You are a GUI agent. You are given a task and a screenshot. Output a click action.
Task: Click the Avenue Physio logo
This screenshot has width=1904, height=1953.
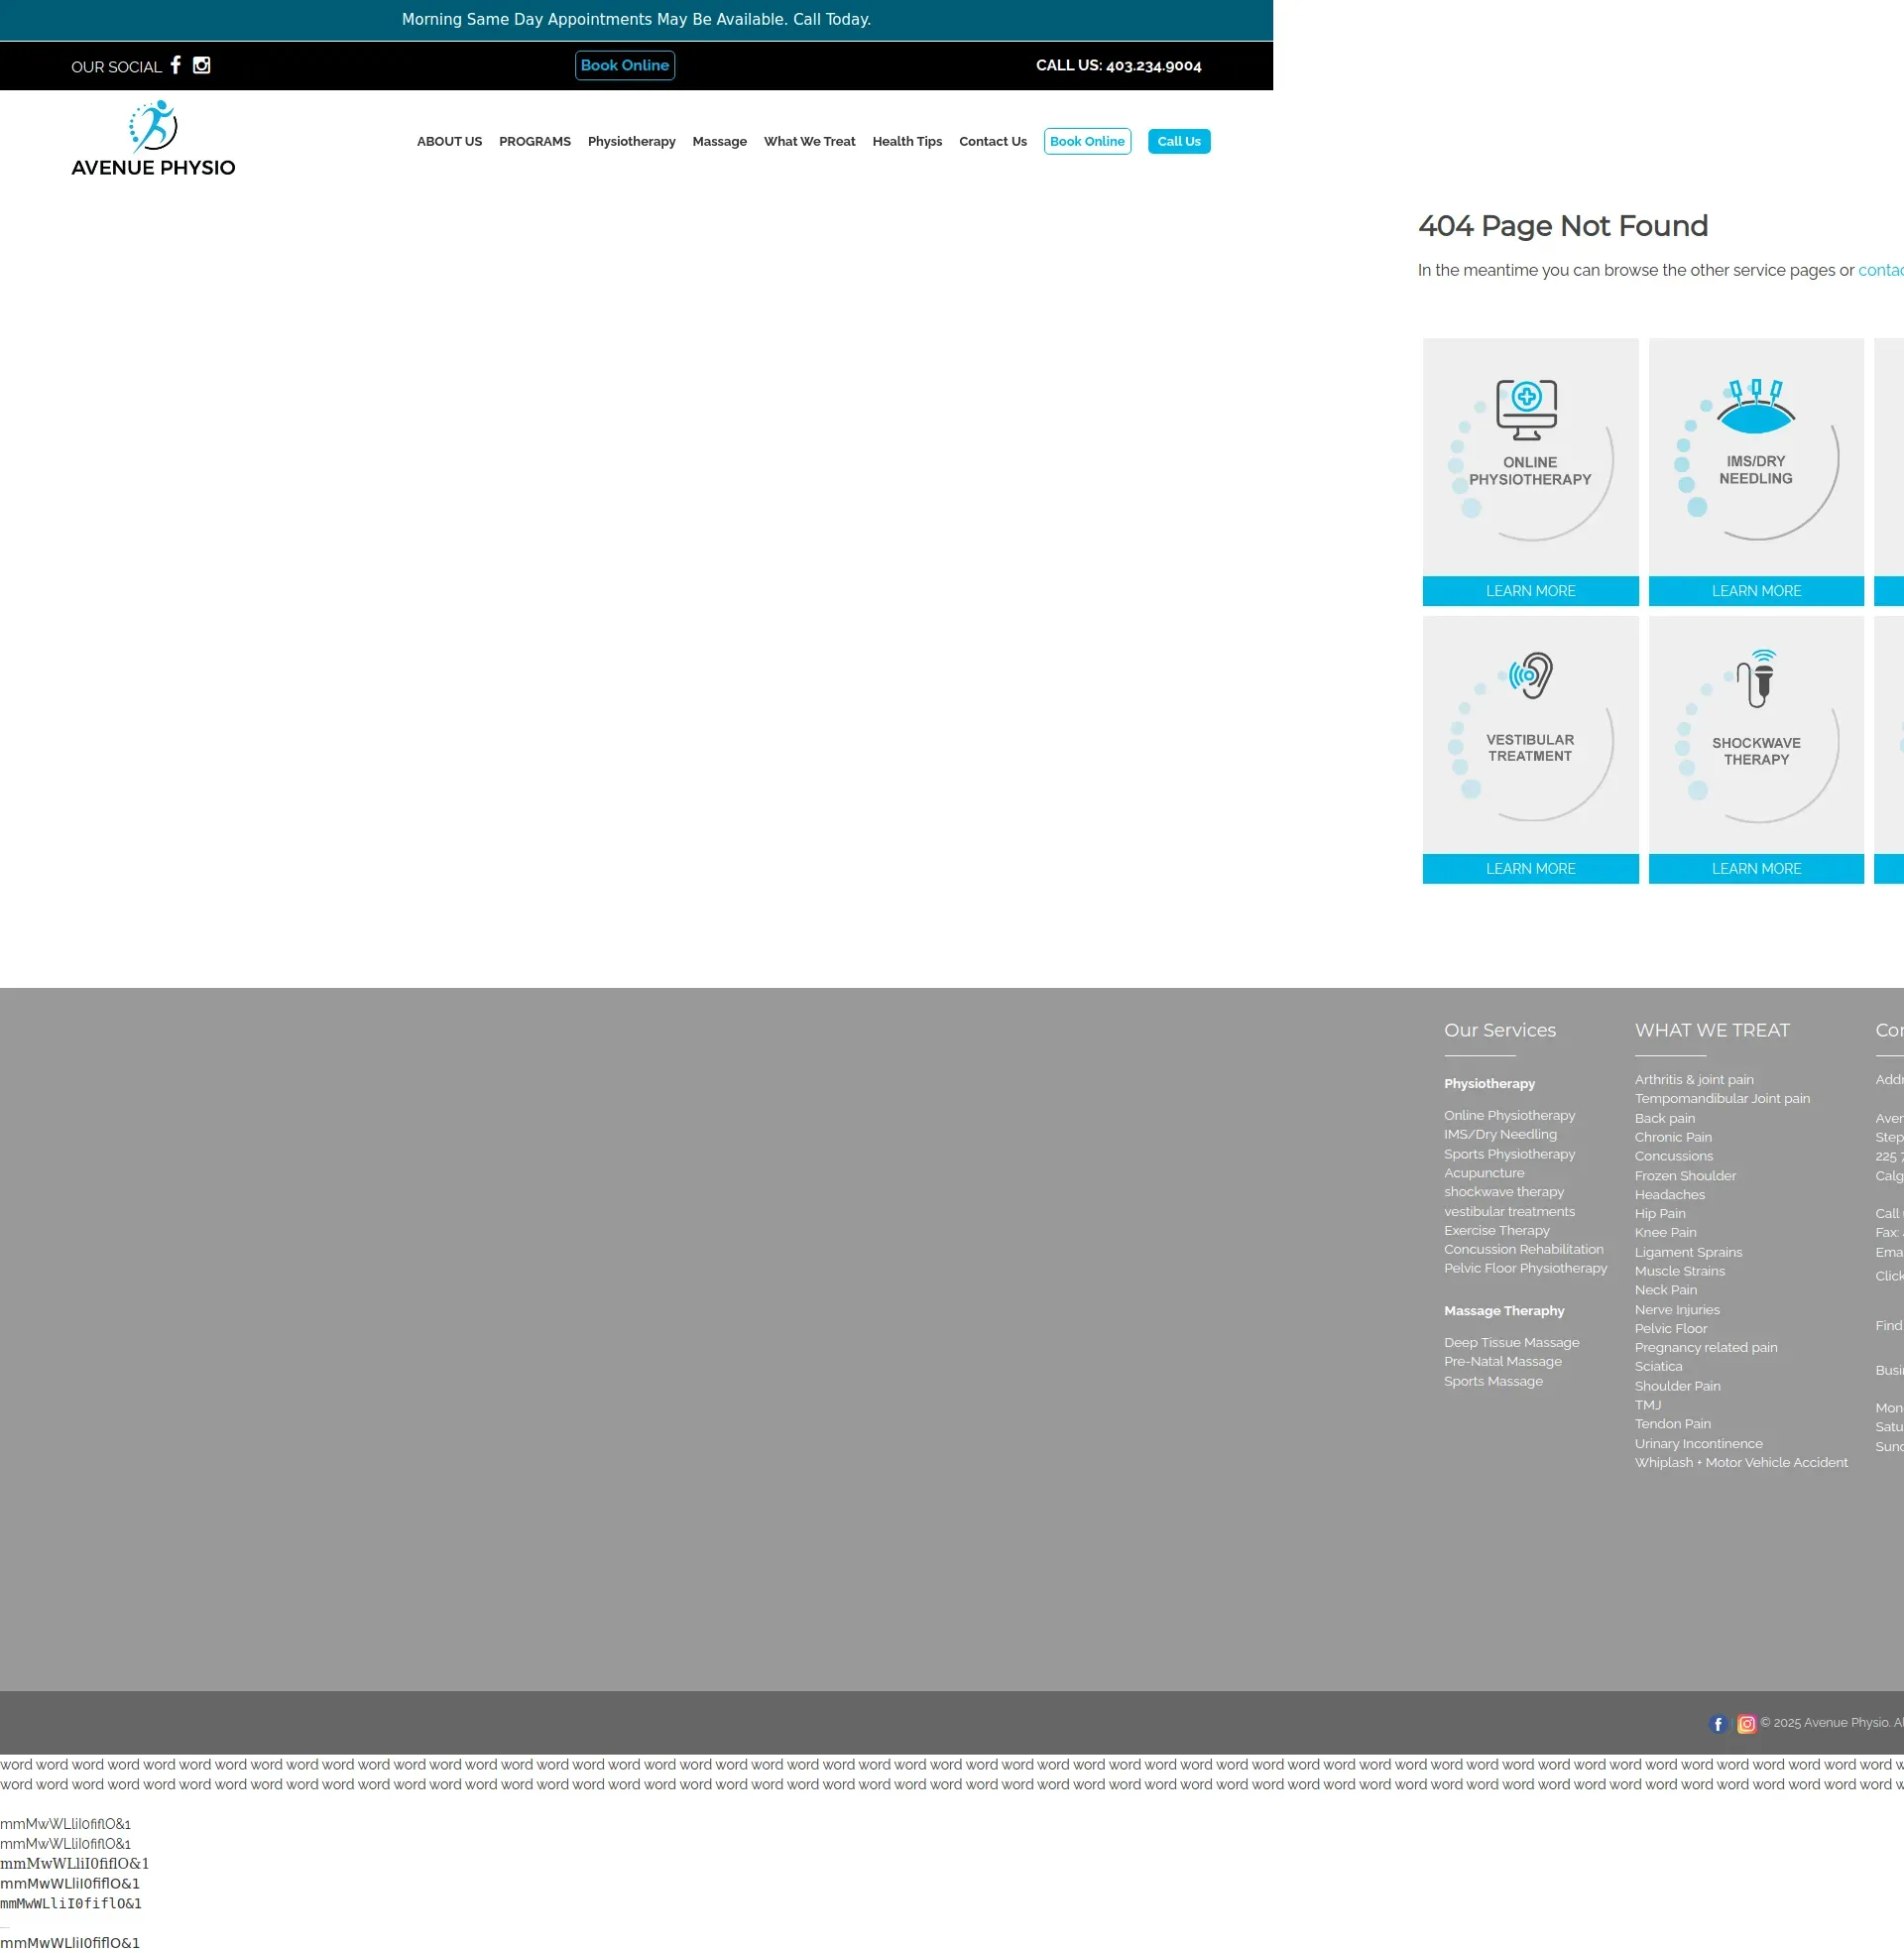click(x=153, y=139)
